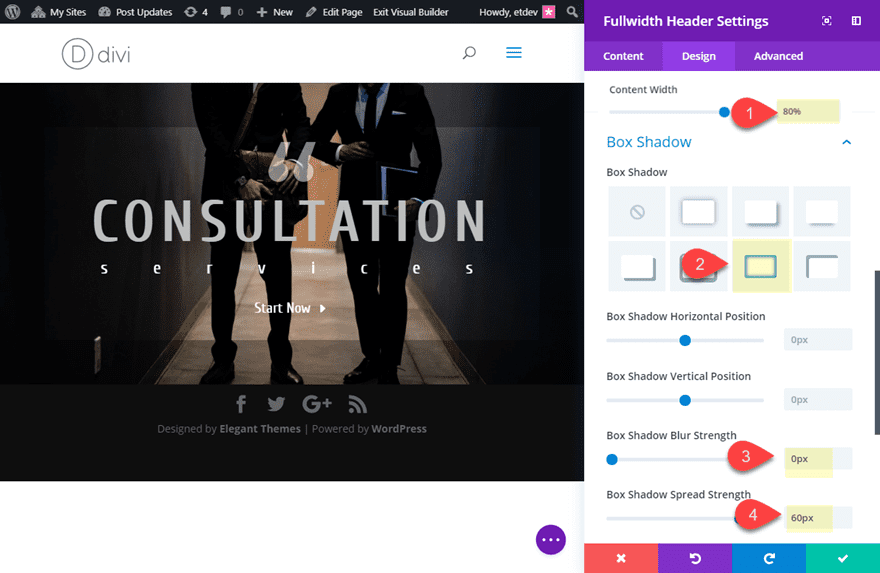Image resolution: width=880 pixels, height=573 pixels.
Task: Edit Box Shadow Vertical Position value field
Action: coord(818,400)
